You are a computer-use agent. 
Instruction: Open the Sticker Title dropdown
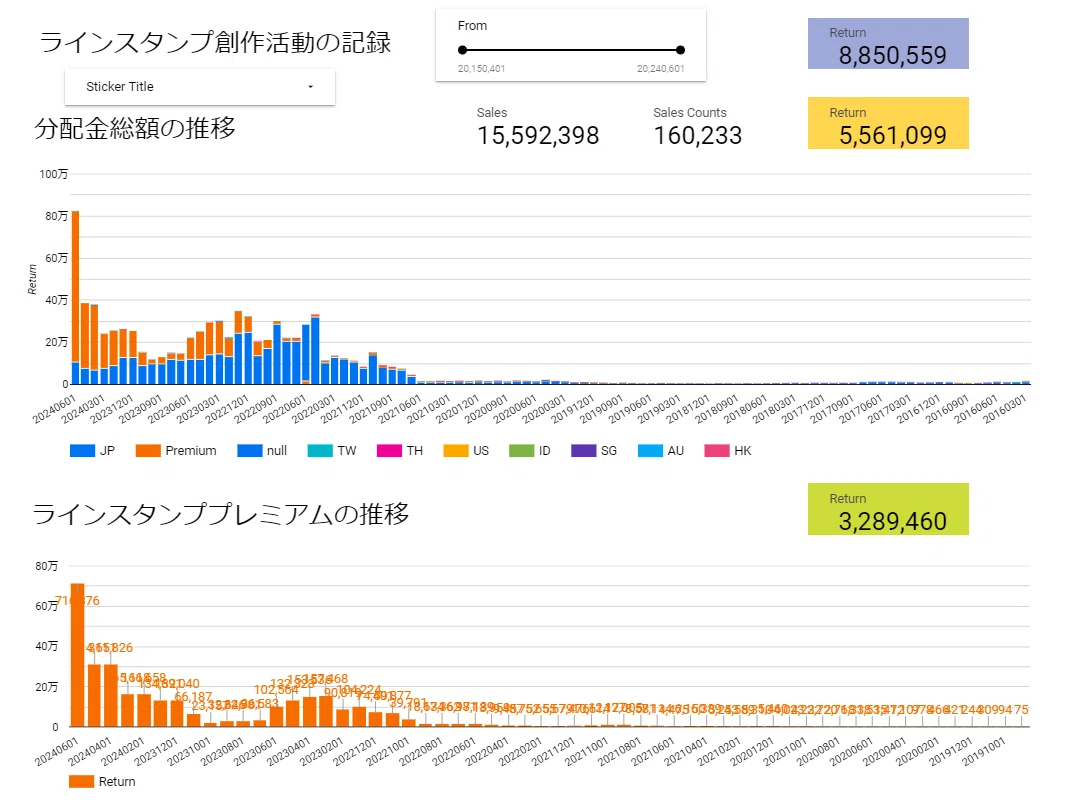(200, 87)
